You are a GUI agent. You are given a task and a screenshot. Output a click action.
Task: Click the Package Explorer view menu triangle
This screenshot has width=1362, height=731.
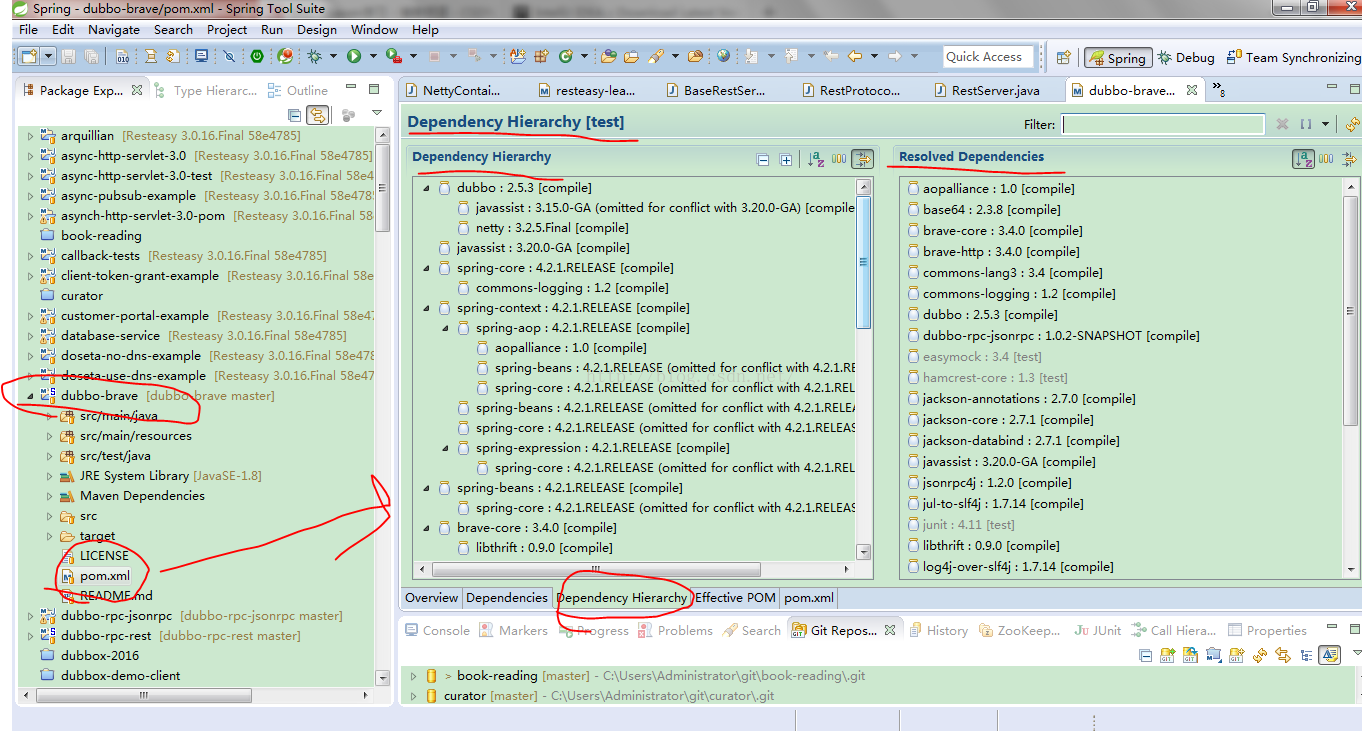(377, 113)
